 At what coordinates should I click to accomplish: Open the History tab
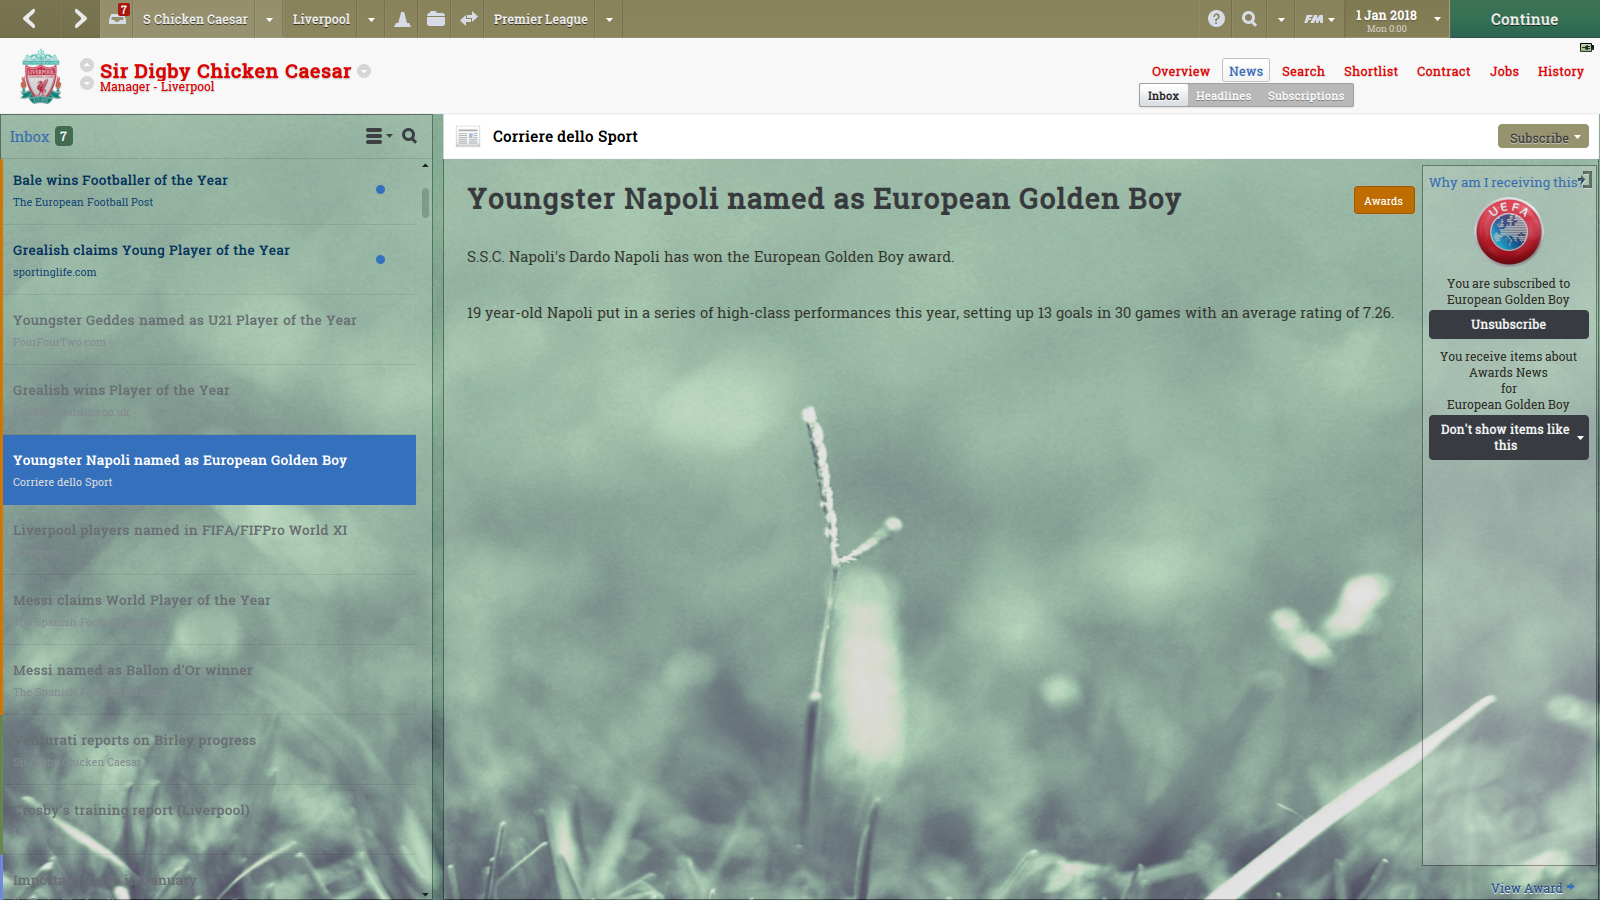1561,71
